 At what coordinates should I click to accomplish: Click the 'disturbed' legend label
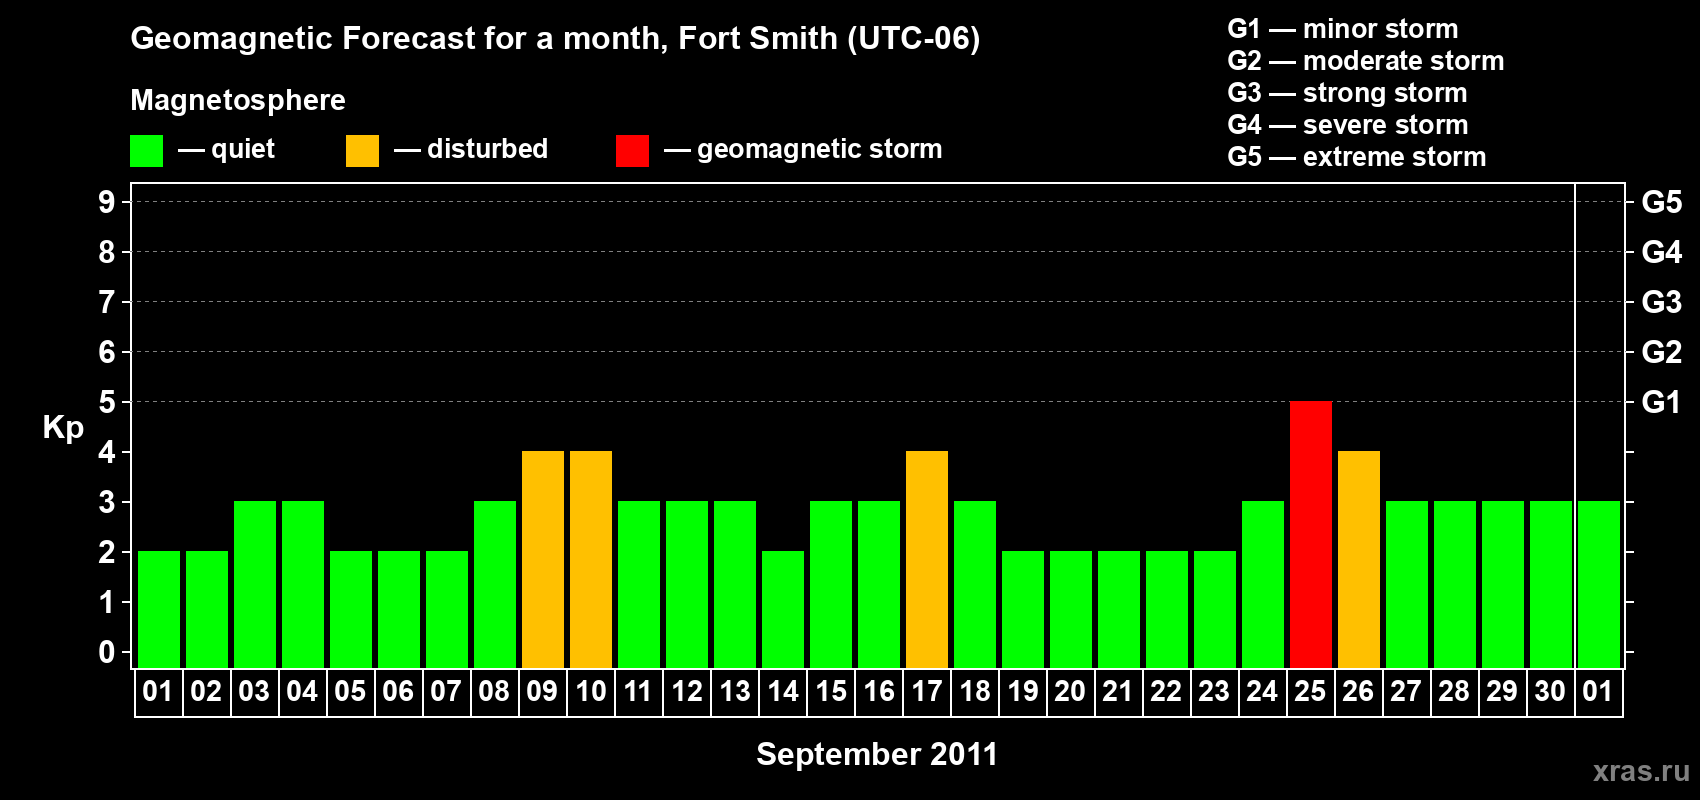[x=487, y=149]
